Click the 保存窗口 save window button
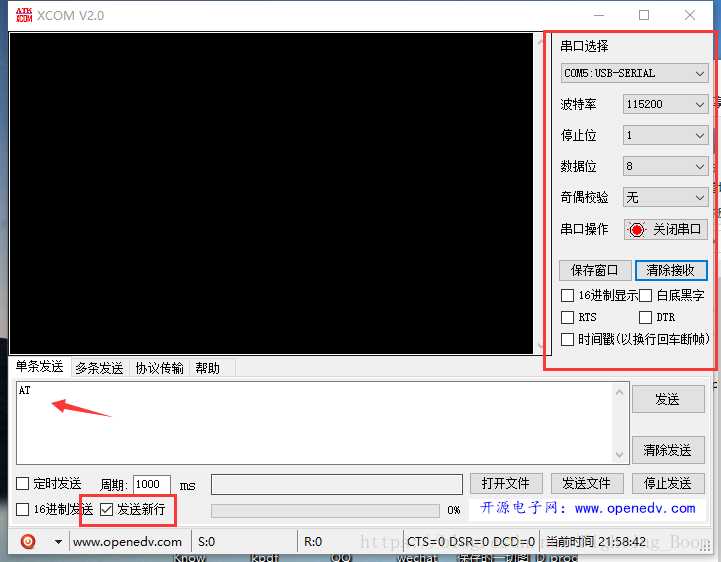This screenshot has height=562, width=721. pos(595,270)
